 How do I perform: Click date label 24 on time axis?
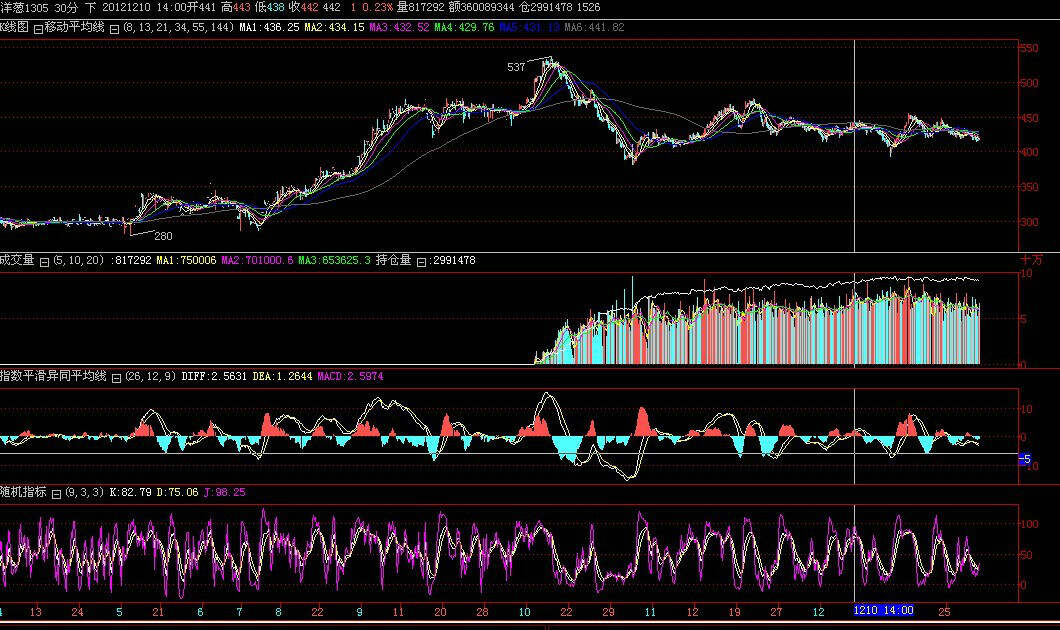tap(78, 612)
